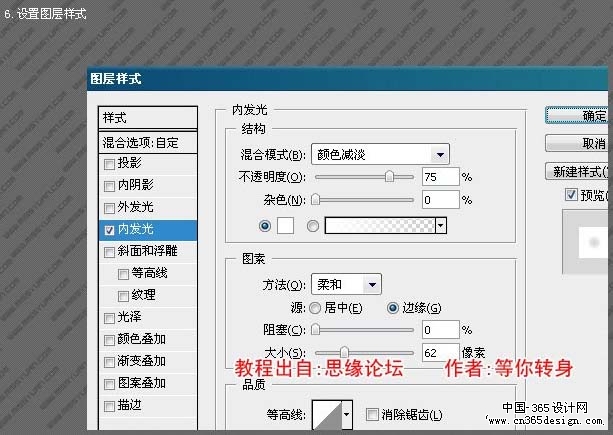
Task: Click the 杂色 noise slider handle
Action: pos(315,200)
